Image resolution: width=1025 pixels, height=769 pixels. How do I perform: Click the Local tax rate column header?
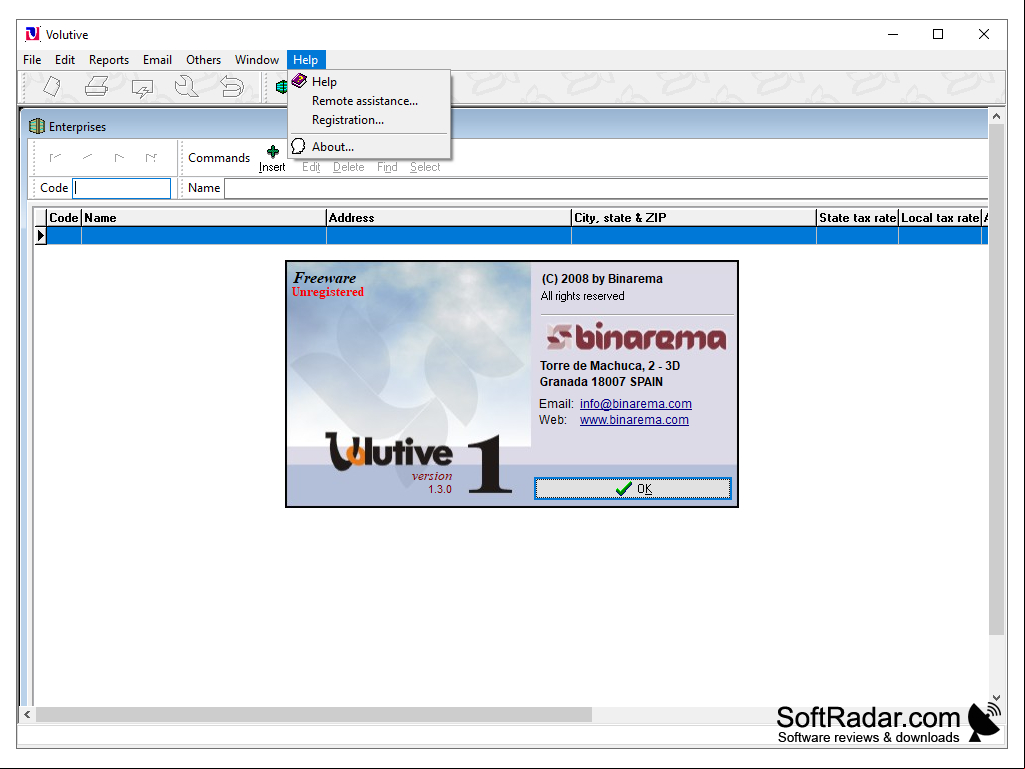coord(940,218)
